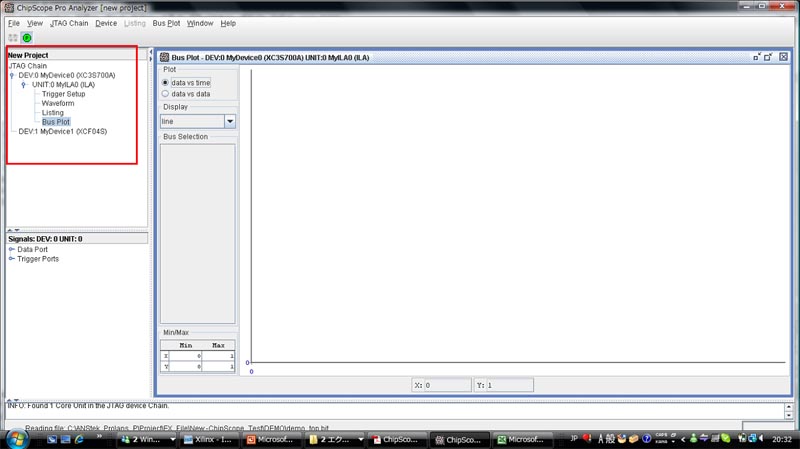
Task: Select Trigger Setup in project tree
Action: [x=63, y=94]
